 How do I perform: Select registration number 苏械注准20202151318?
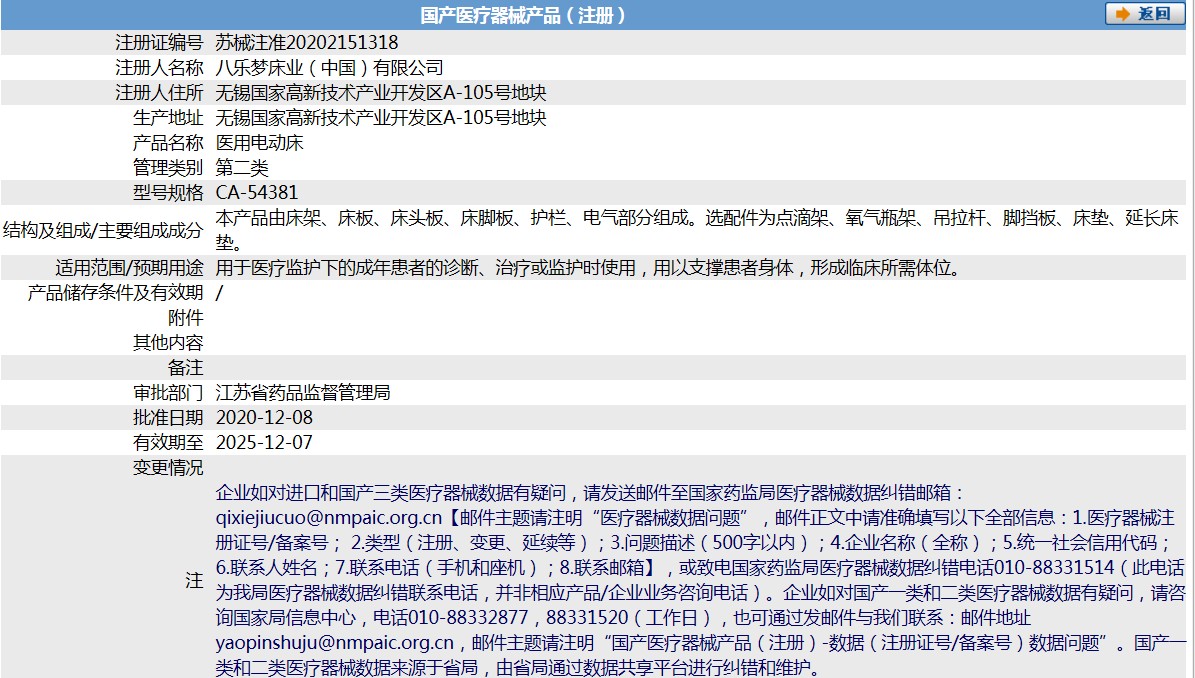click(x=307, y=43)
